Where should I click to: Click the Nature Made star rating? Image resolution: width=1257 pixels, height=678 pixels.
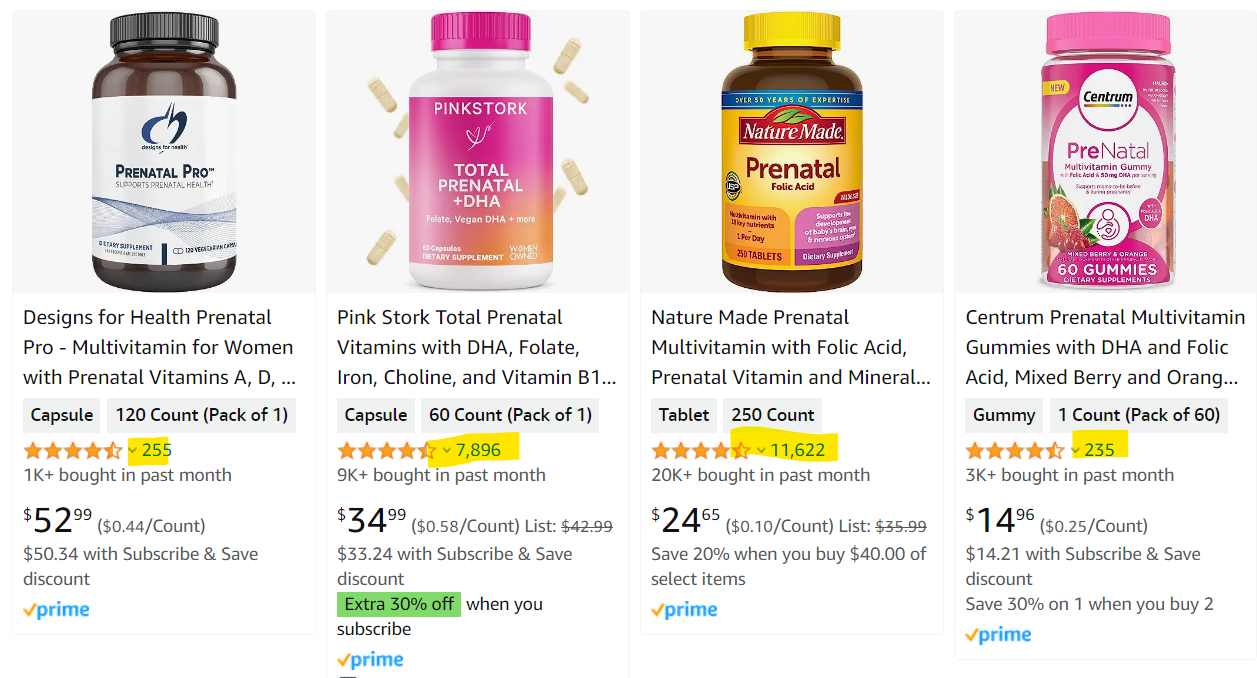[x=700, y=450]
